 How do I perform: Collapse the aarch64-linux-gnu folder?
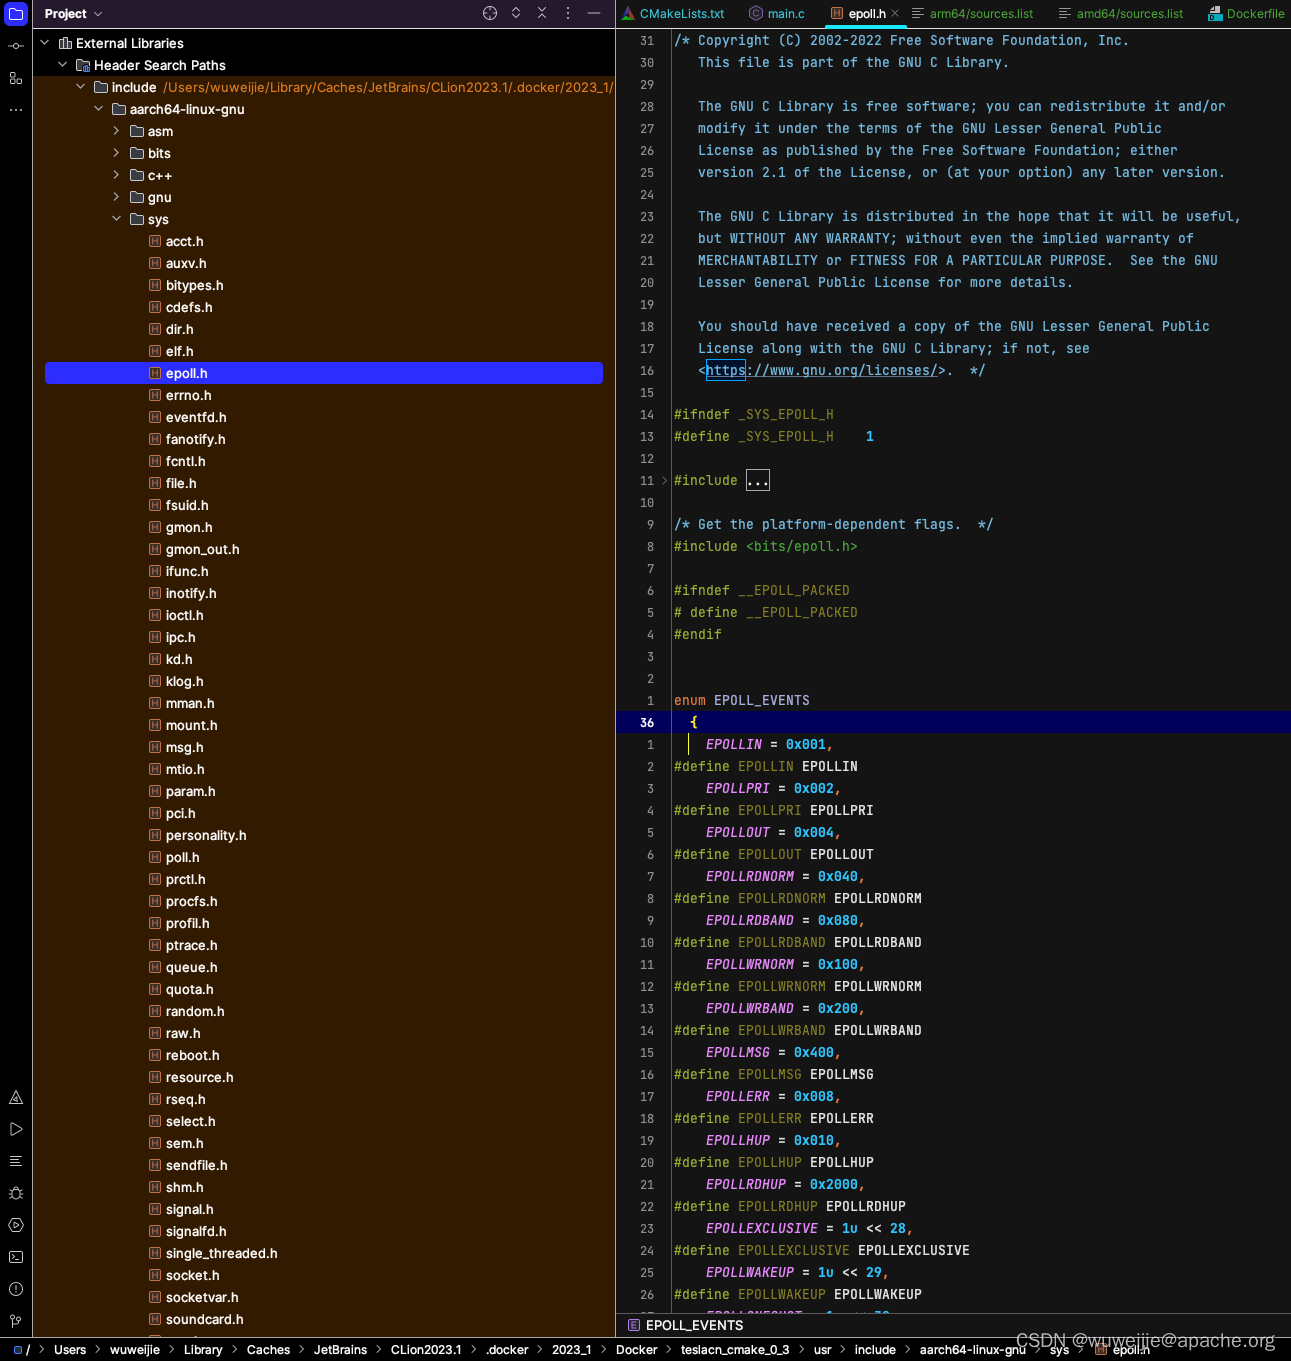coord(99,109)
